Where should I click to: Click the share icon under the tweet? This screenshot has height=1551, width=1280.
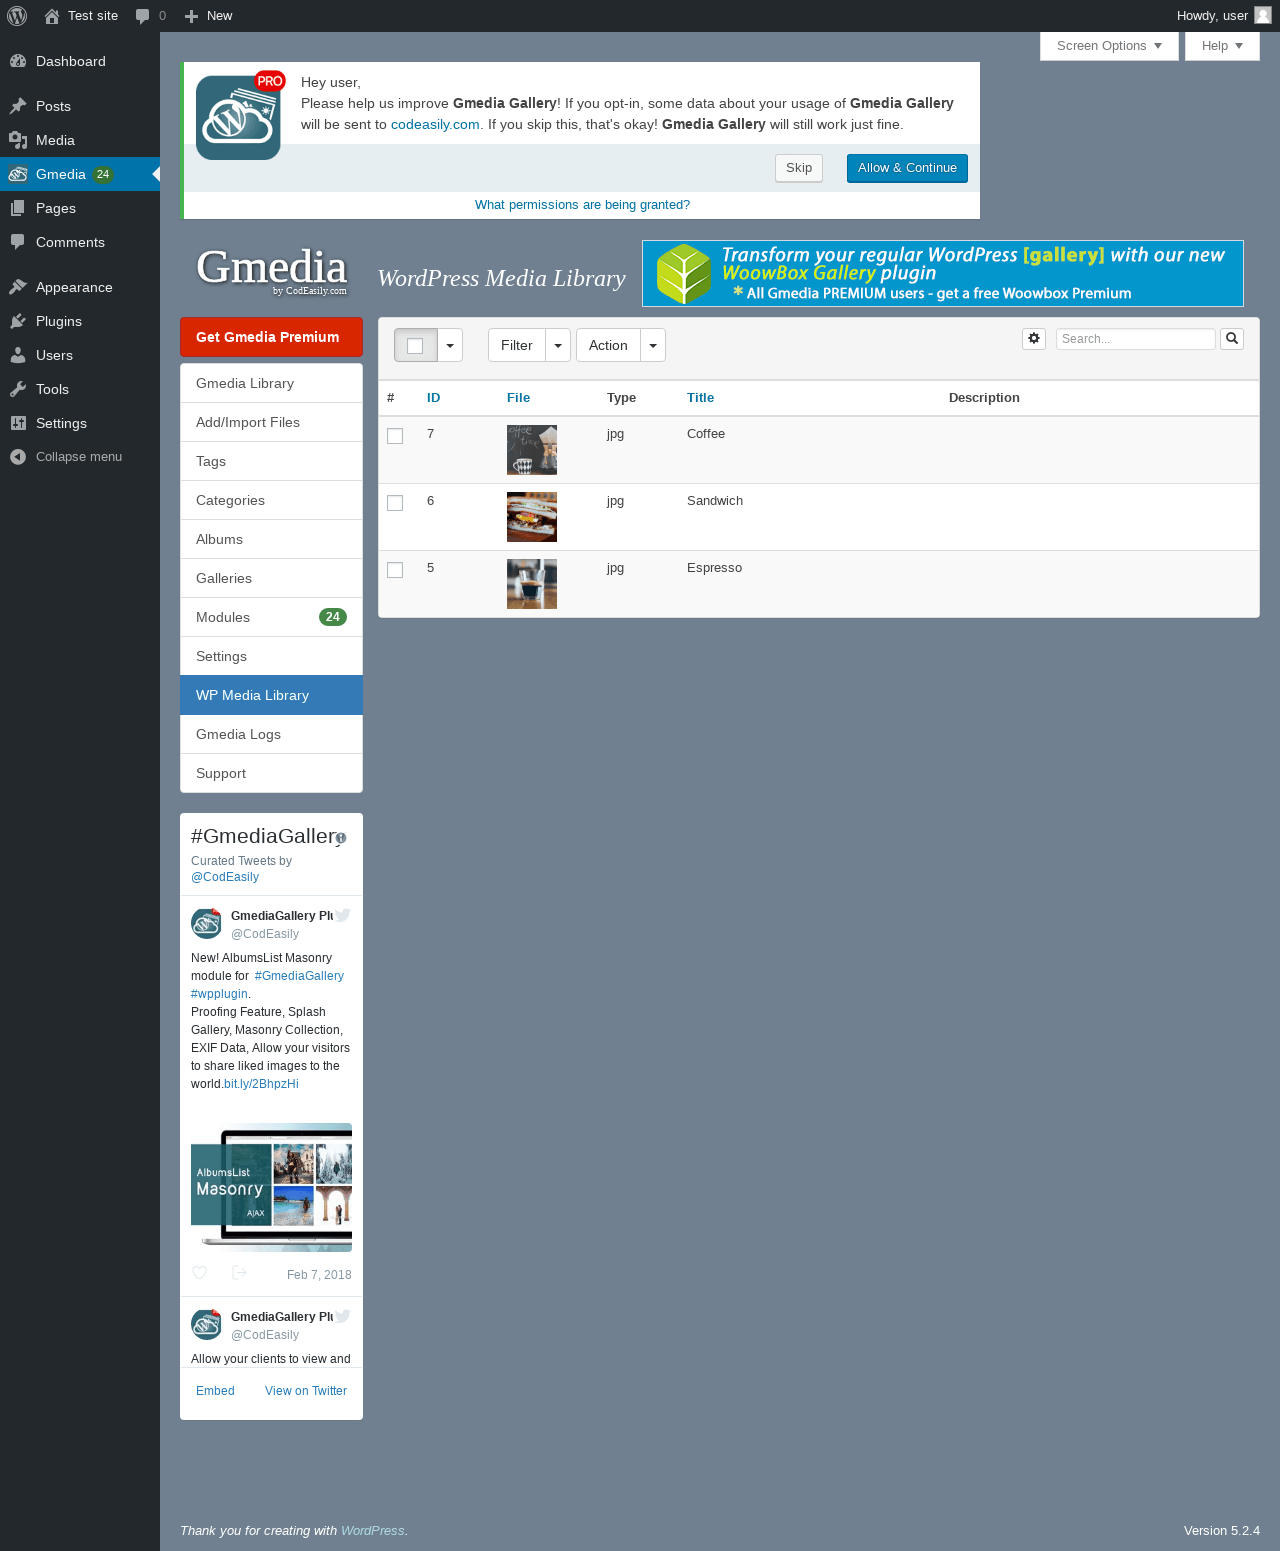click(239, 1273)
